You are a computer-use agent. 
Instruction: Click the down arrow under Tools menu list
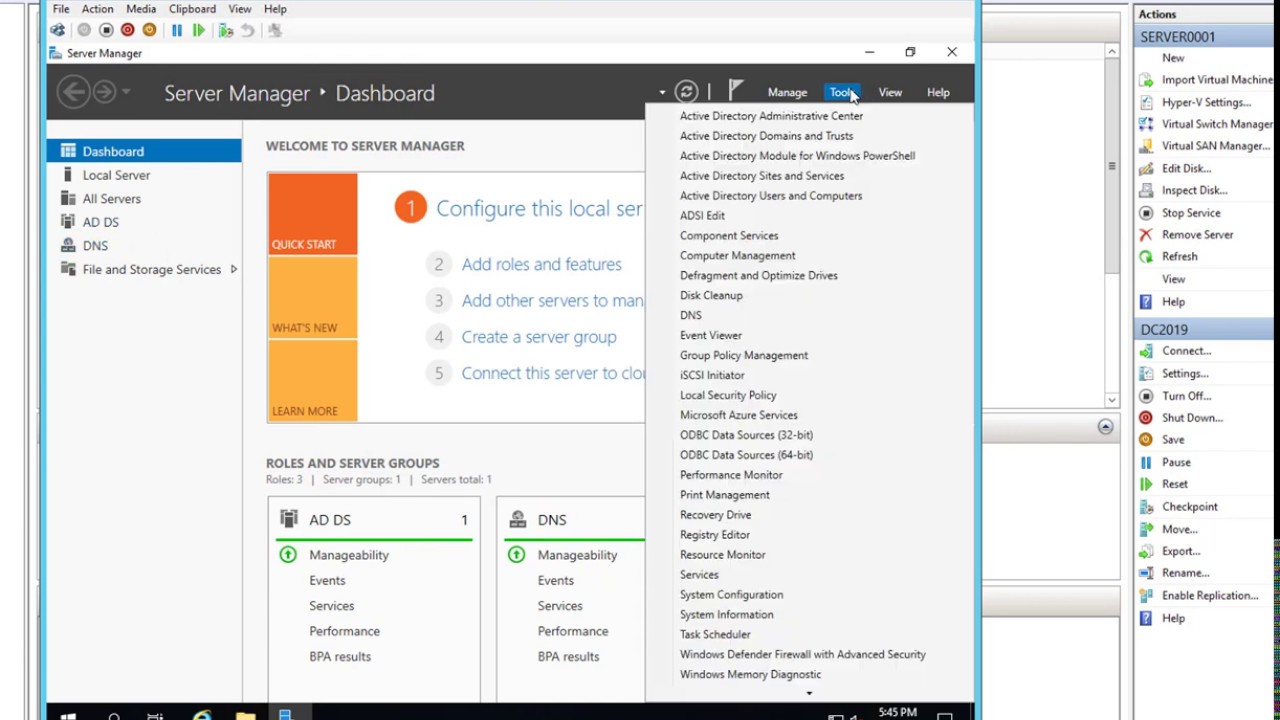[x=809, y=693]
